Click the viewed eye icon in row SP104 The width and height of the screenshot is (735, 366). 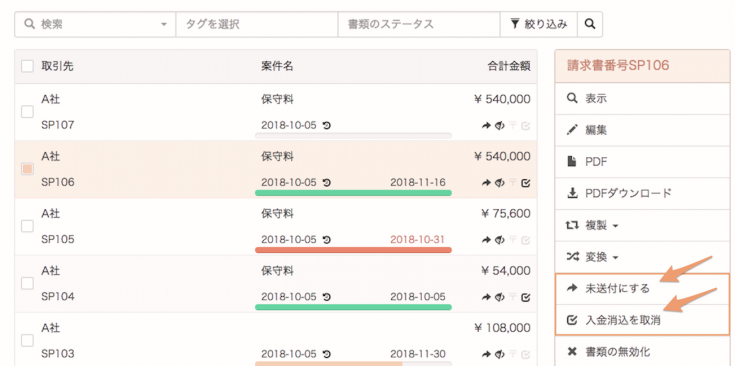coord(499,297)
